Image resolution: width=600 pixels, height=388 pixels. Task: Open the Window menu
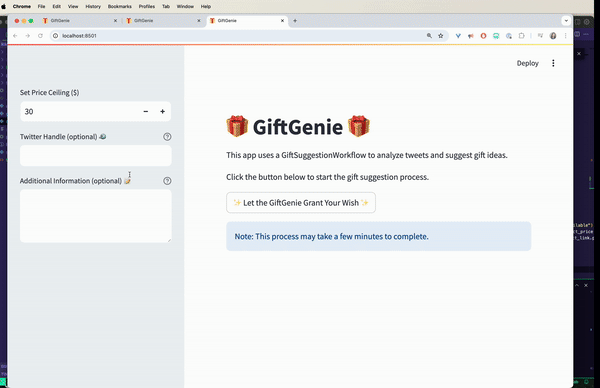pyautogui.click(x=185, y=7)
